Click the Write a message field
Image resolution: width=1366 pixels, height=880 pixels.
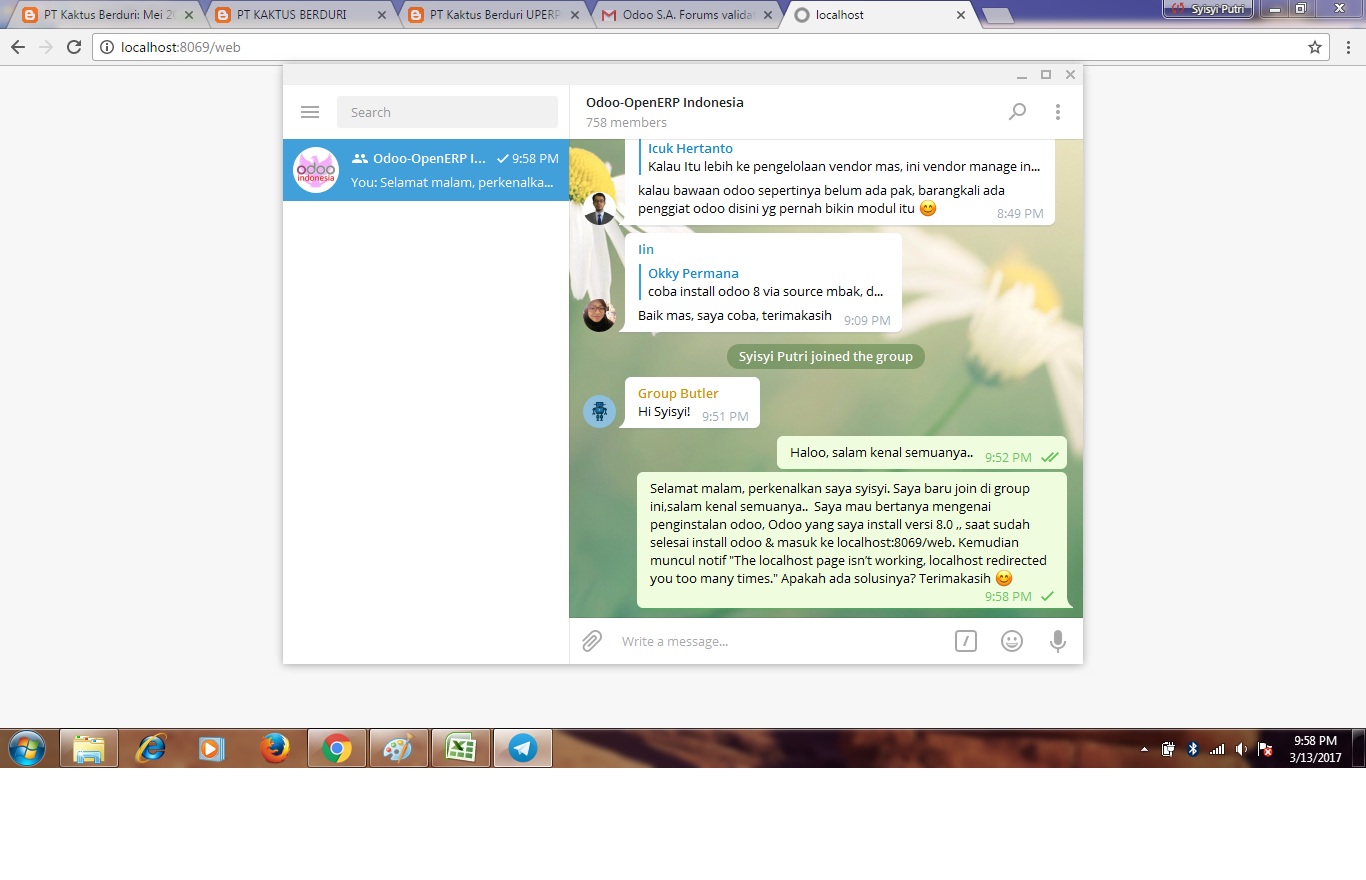(780, 641)
